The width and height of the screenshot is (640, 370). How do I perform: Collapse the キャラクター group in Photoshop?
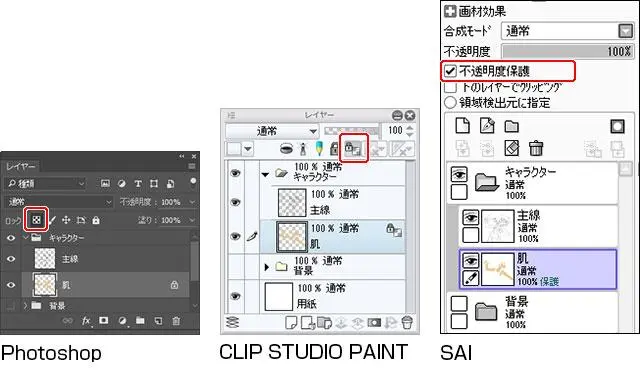click(26, 237)
